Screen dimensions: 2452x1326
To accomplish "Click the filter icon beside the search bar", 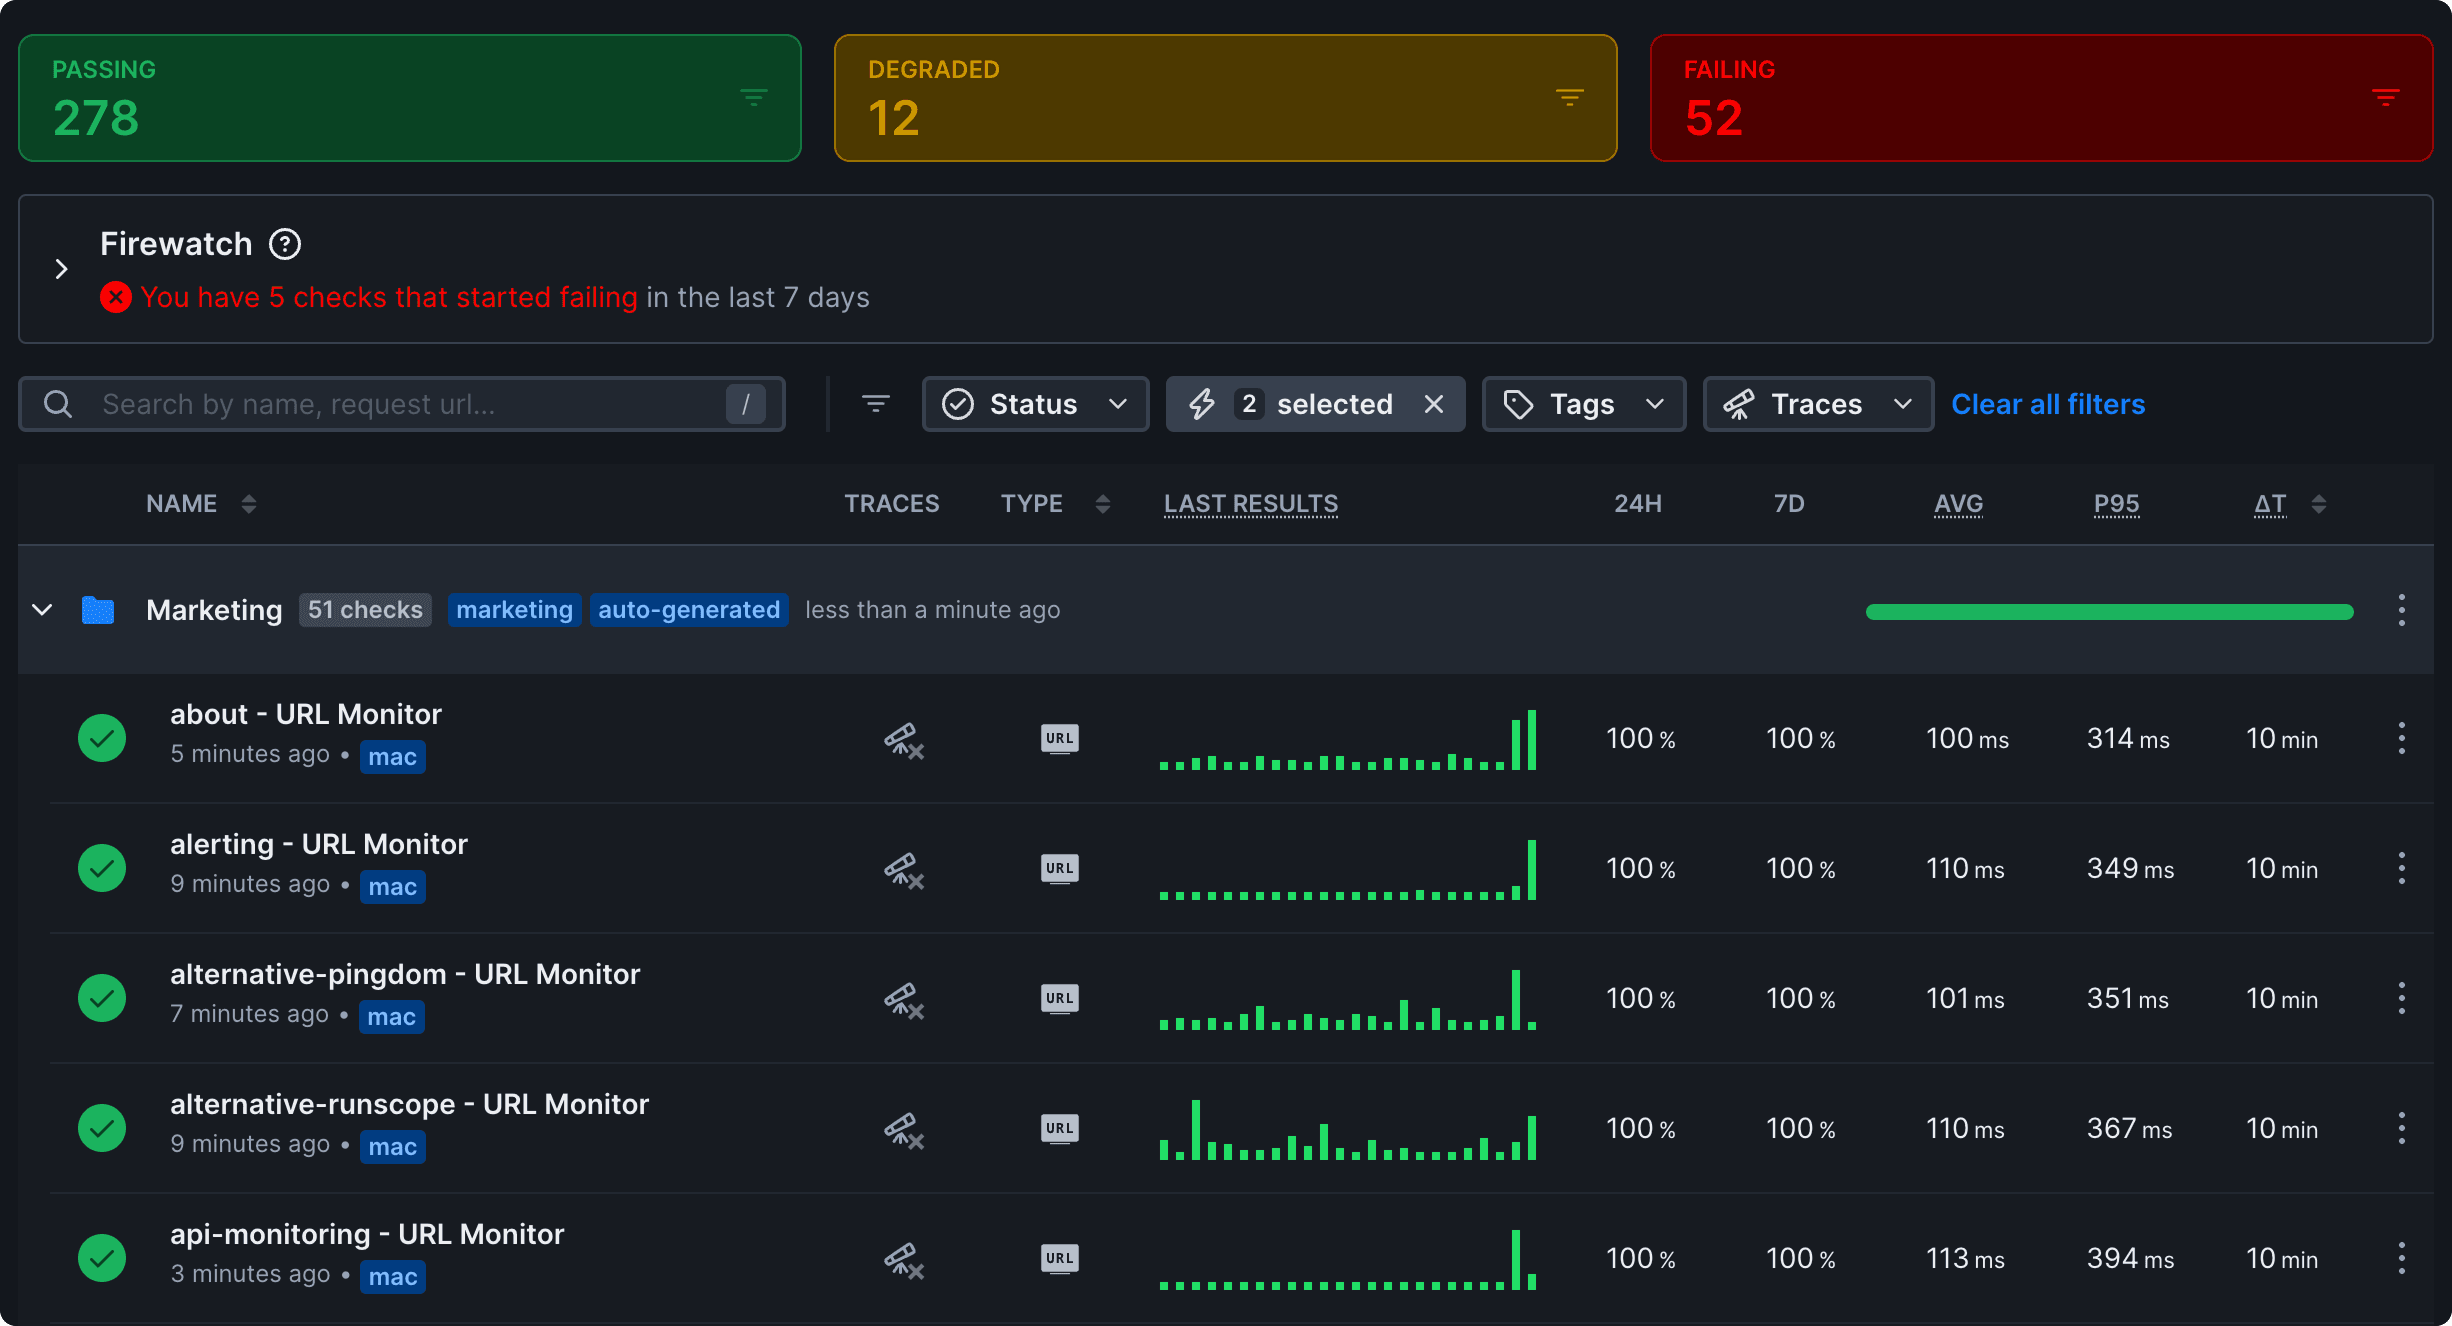I will (x=876, y=404).
